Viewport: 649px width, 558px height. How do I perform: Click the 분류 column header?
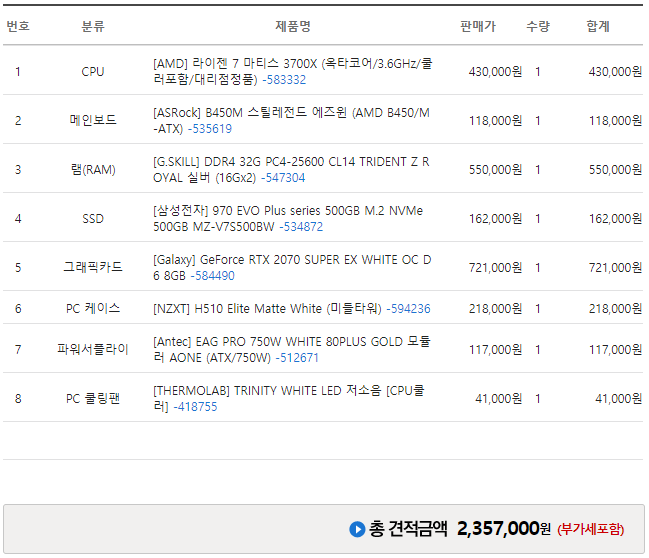(93, 26)
